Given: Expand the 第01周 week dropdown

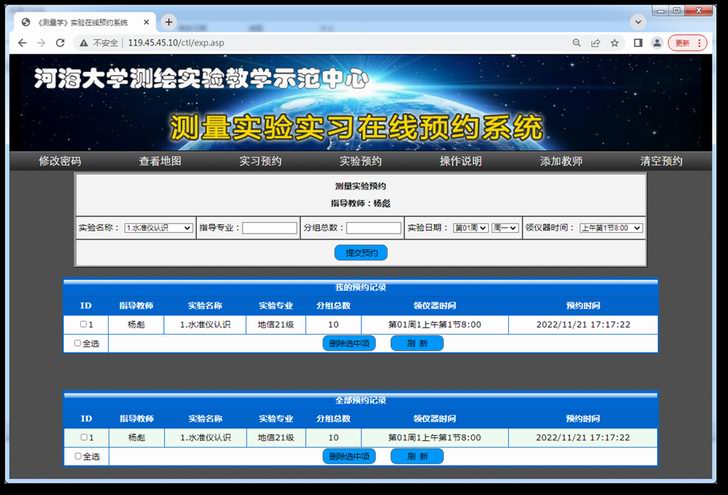Looking at the screenshot, I should 470,228.
